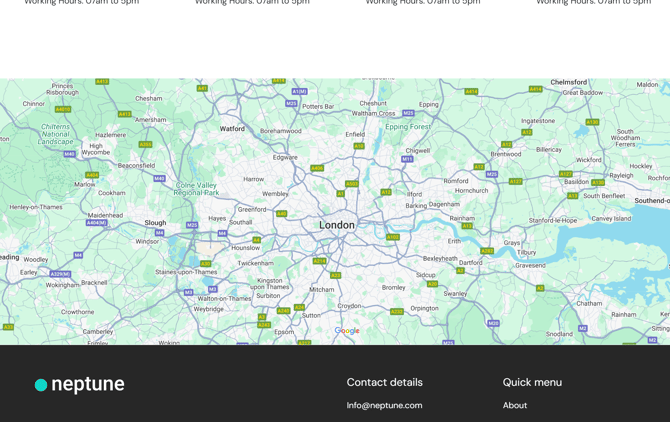Click the Gravesend map label
The width and height of the screenshot is (670, 422).
click(530, 265)
